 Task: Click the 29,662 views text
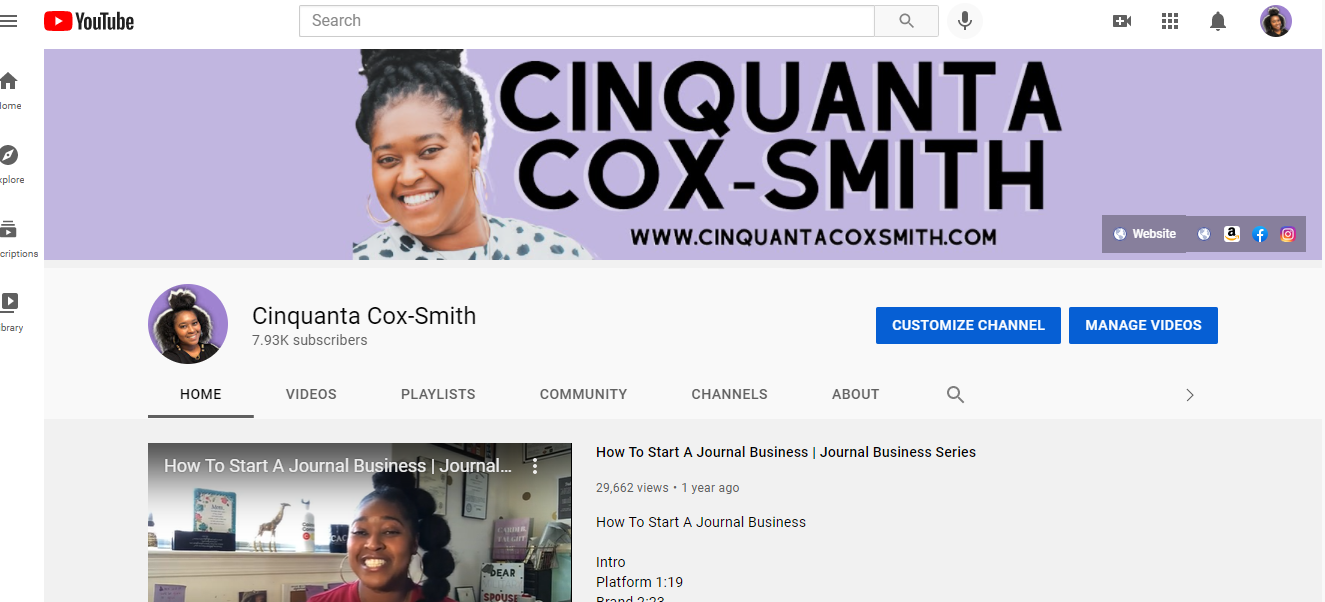point(632,488)
